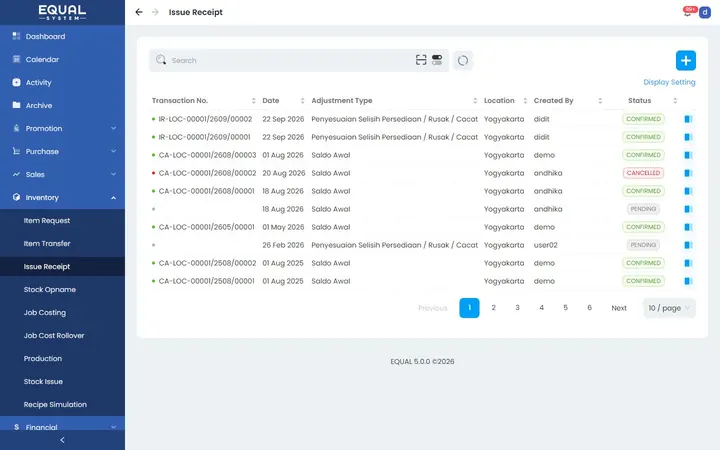Open detail panel for IR-LOC-00001/2609/00001
The height and width of the screenshot is (450, 720).
(688, 137)
